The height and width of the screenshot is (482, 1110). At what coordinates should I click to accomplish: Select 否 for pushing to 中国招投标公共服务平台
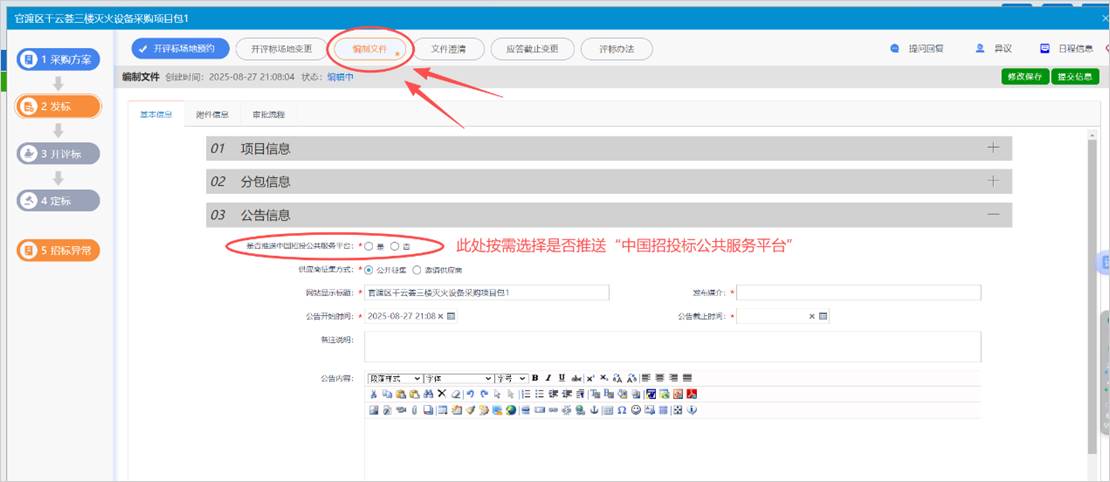395,246
